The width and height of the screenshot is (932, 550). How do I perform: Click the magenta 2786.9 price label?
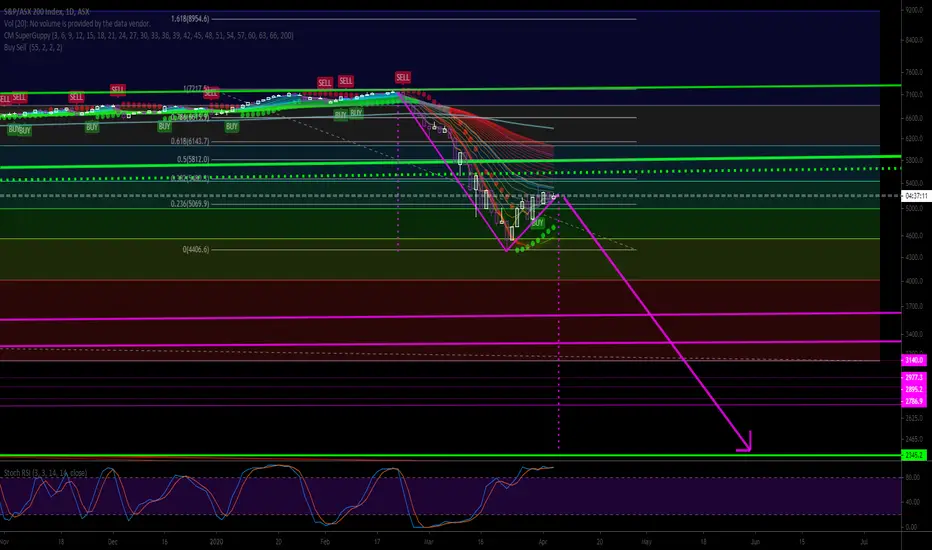[x=914, y=401]
